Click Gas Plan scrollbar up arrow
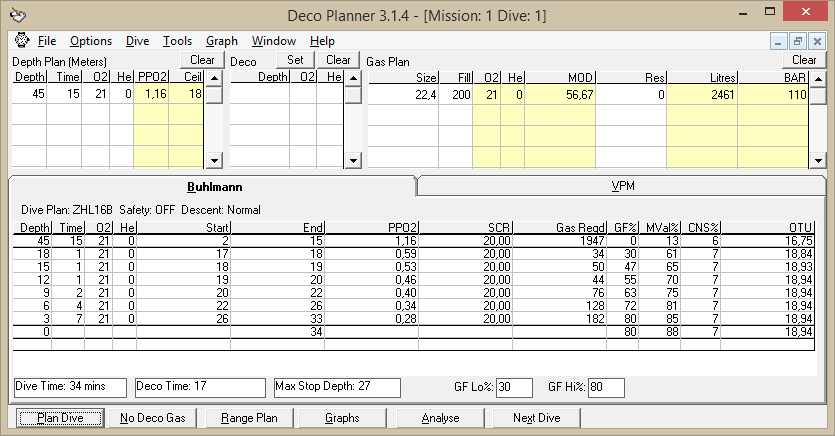Screen dimensions: 835x436 pyautogui.click(x=818, y=79)
